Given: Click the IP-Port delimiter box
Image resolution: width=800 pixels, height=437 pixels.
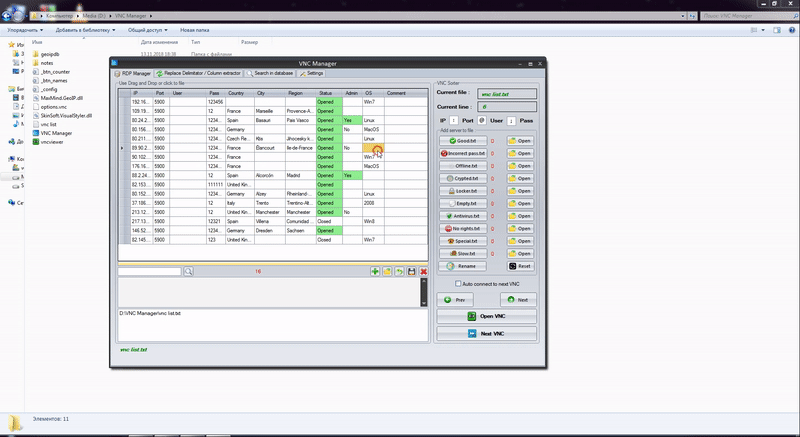Looking at the screenshot, I should click(454, 121).
